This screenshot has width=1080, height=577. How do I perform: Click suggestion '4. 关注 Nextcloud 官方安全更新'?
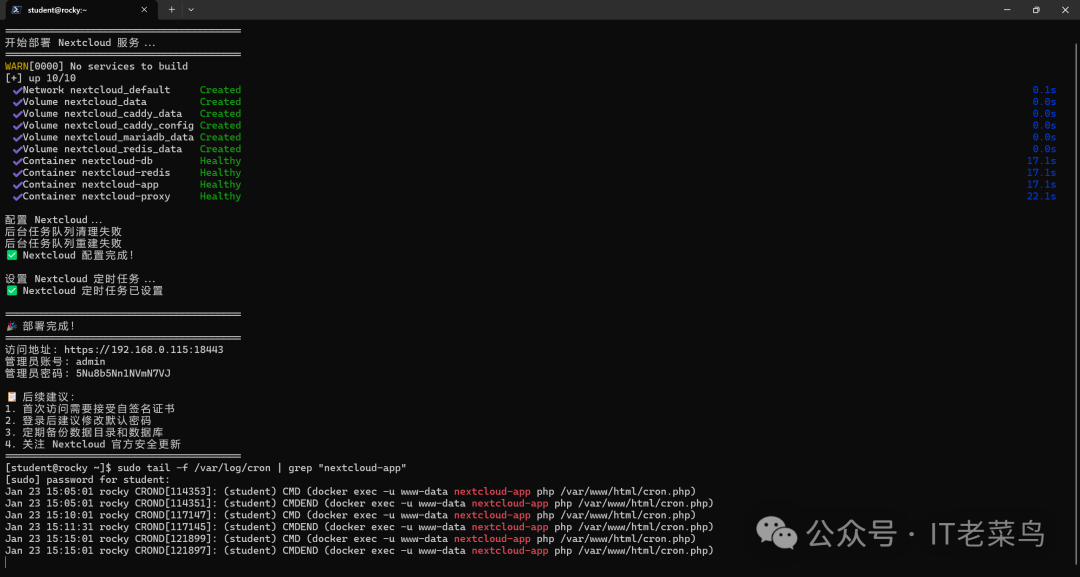click(93, 444)
